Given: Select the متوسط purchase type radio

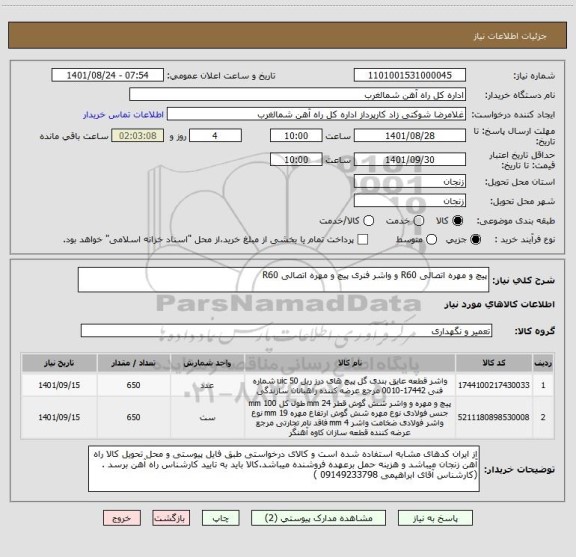Looking at the screenshot, I should point(431,240).
